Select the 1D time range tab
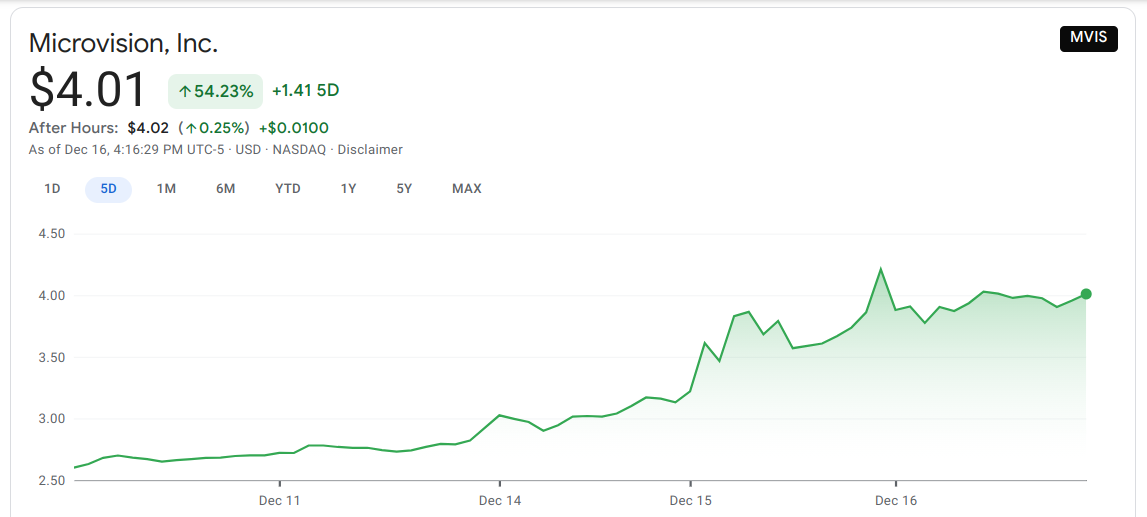This screenshot has width=1147, height=517. (x=52, y=189)
